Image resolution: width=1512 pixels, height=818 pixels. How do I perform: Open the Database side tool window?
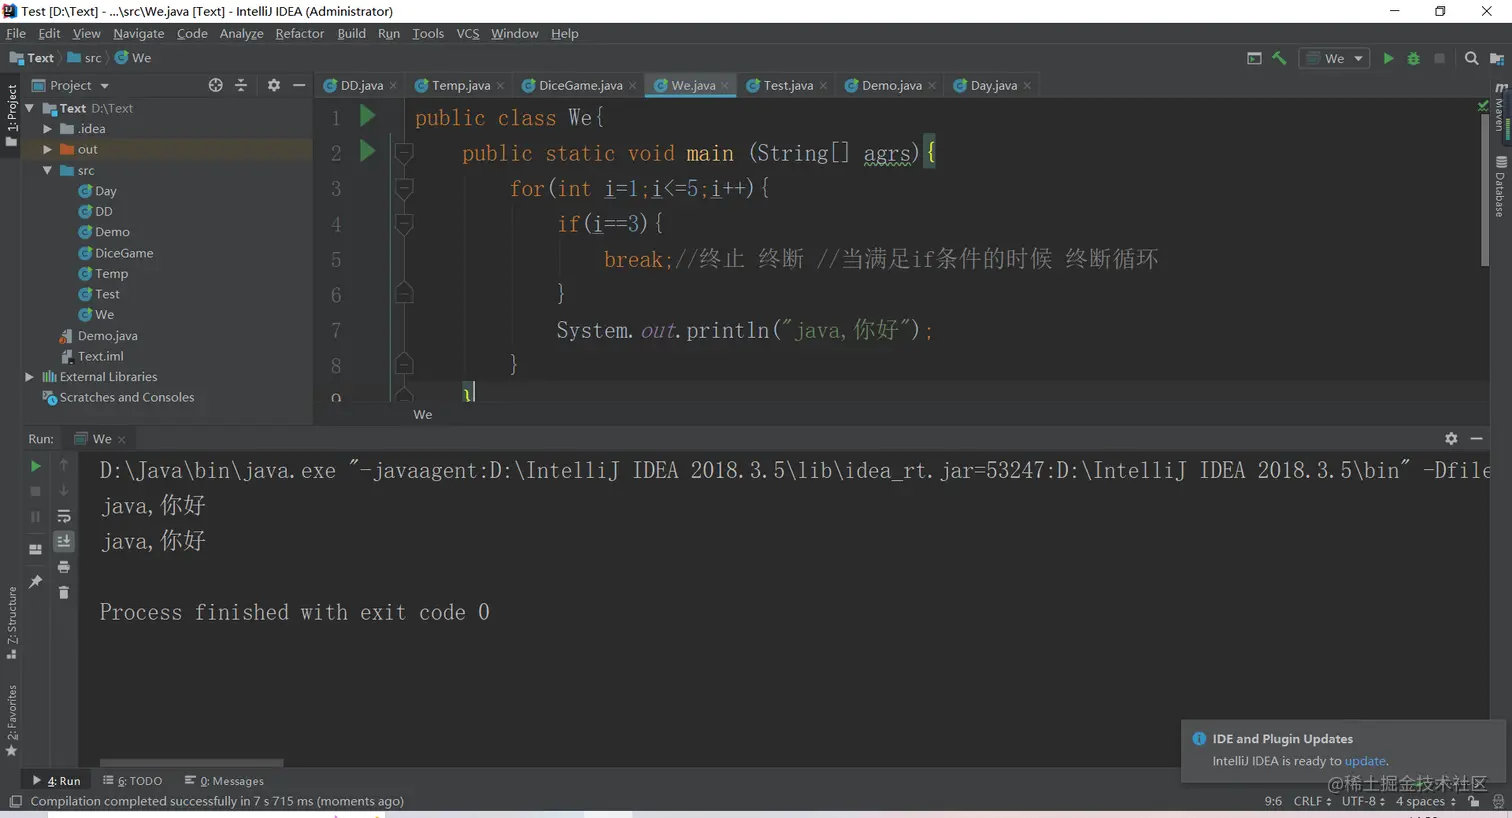(1500, 186)
